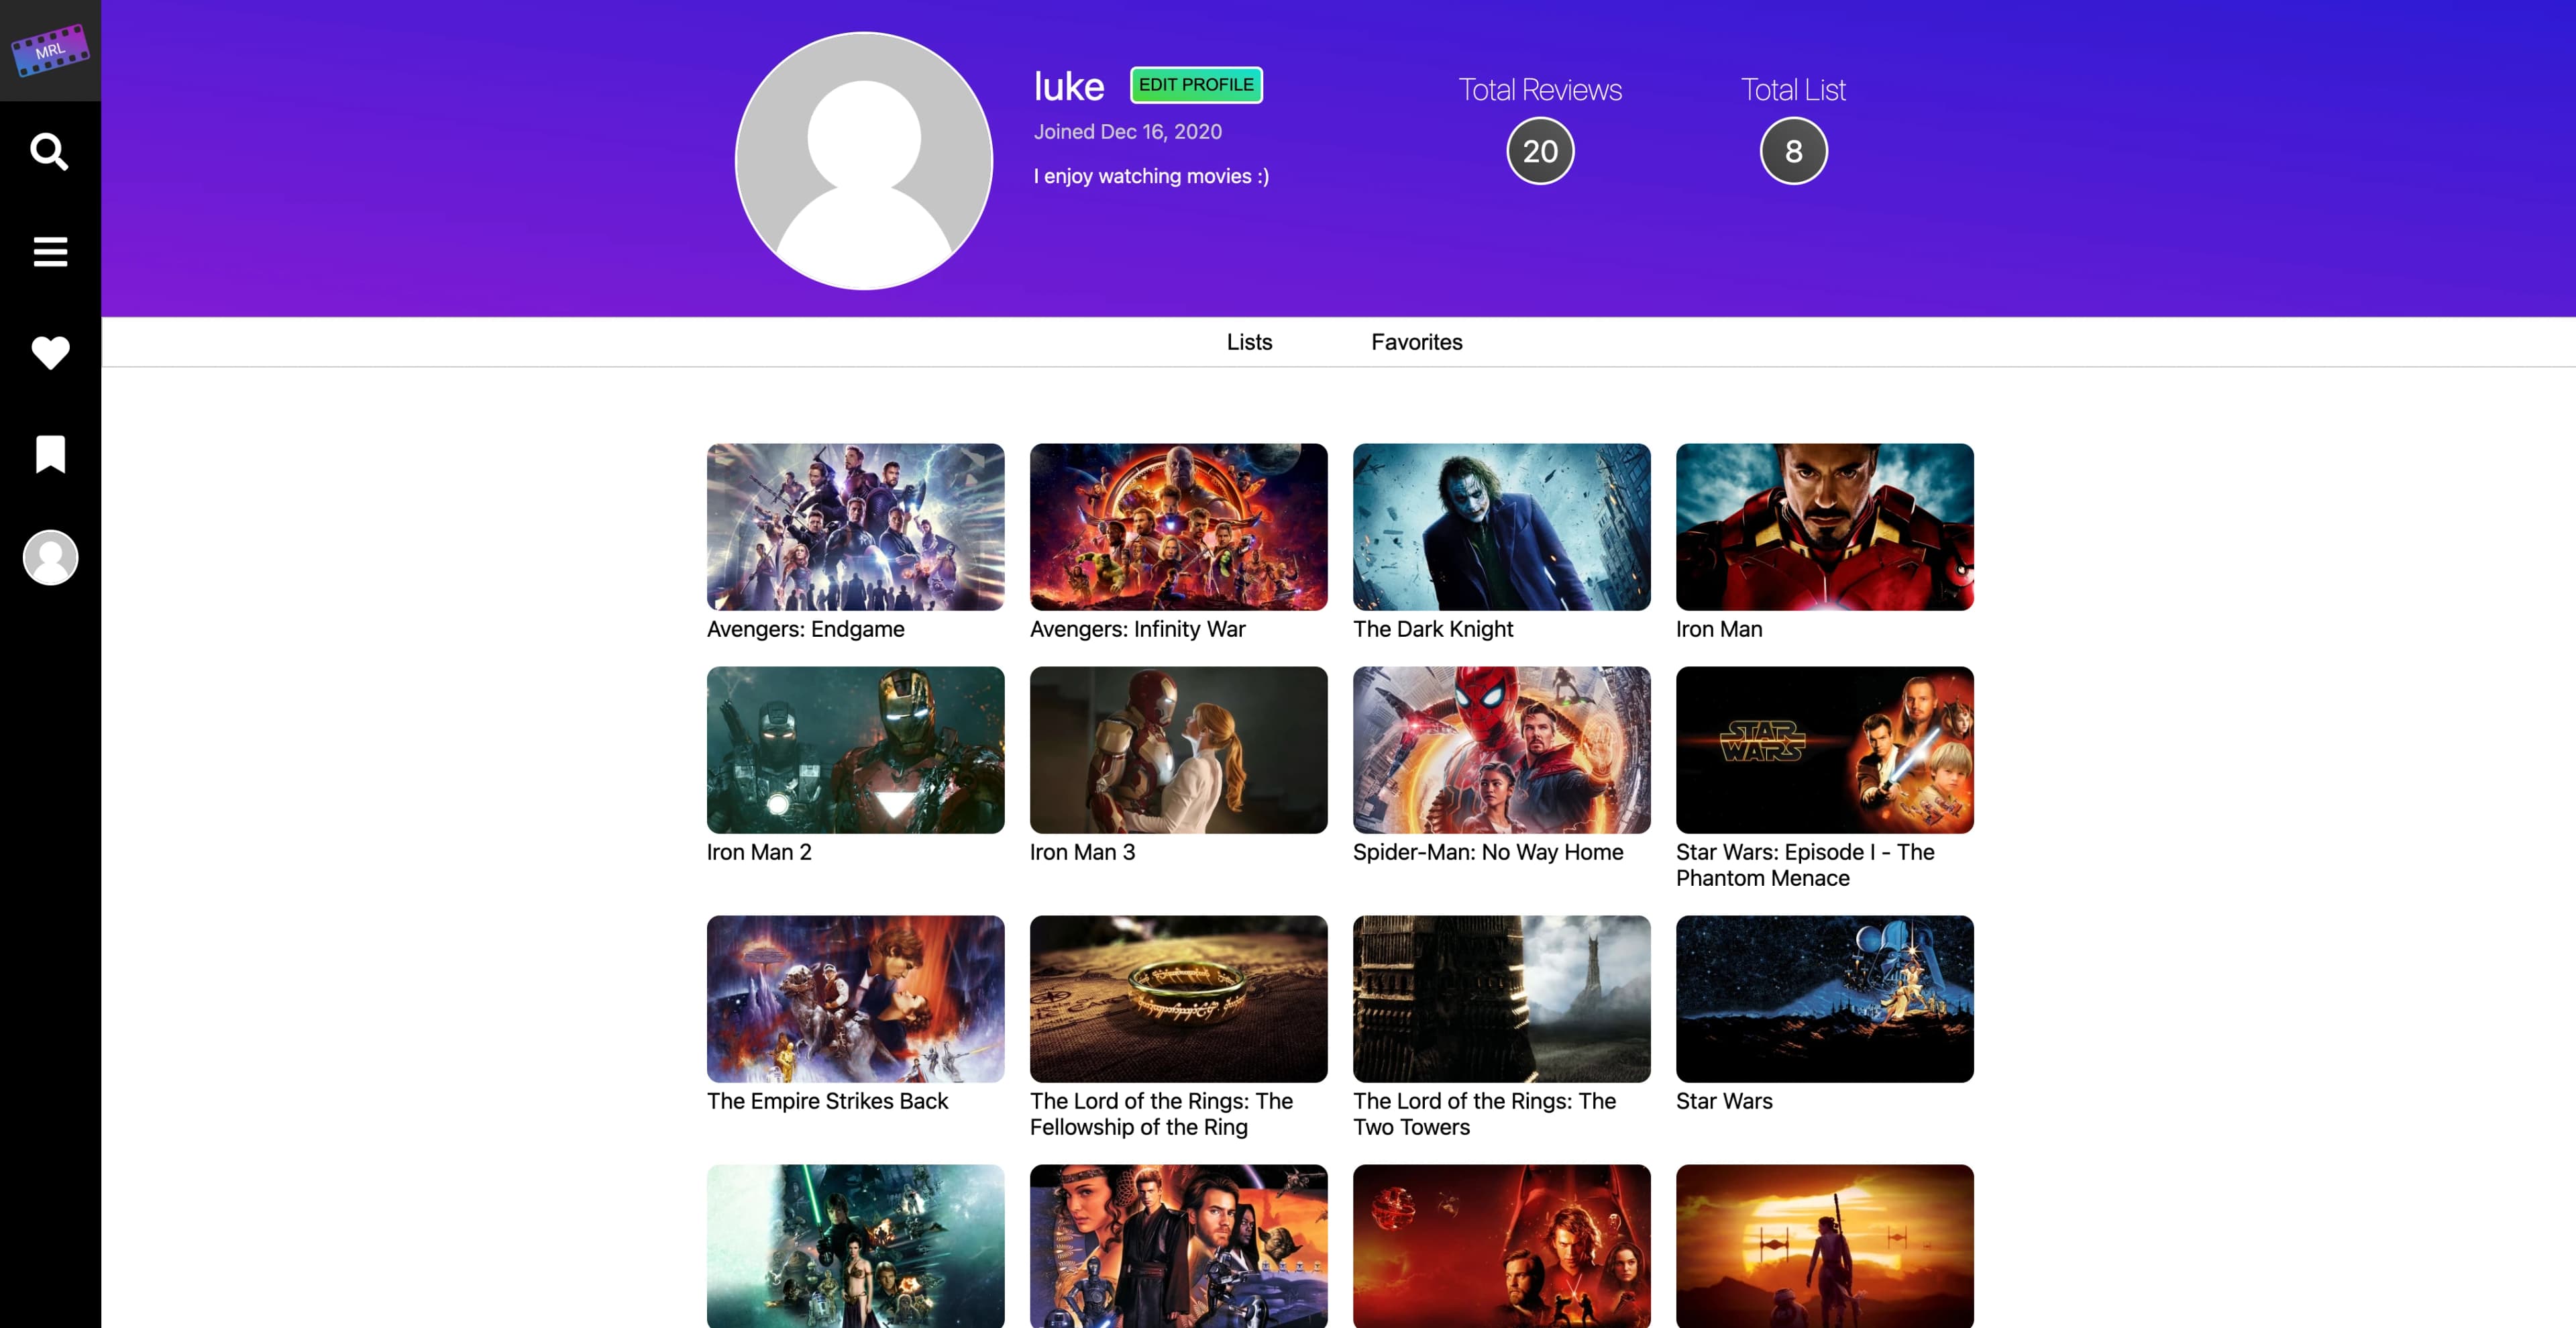Open the Iron Man 3 poster
Screen dimensions: 2576x1328
point(1178,750)
